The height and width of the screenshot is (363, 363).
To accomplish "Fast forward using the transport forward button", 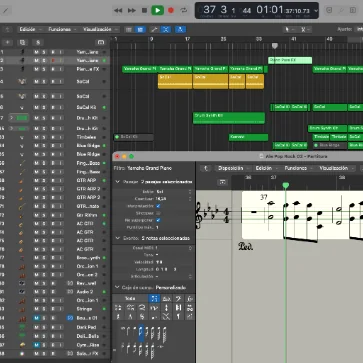I will tap(132, 10).
